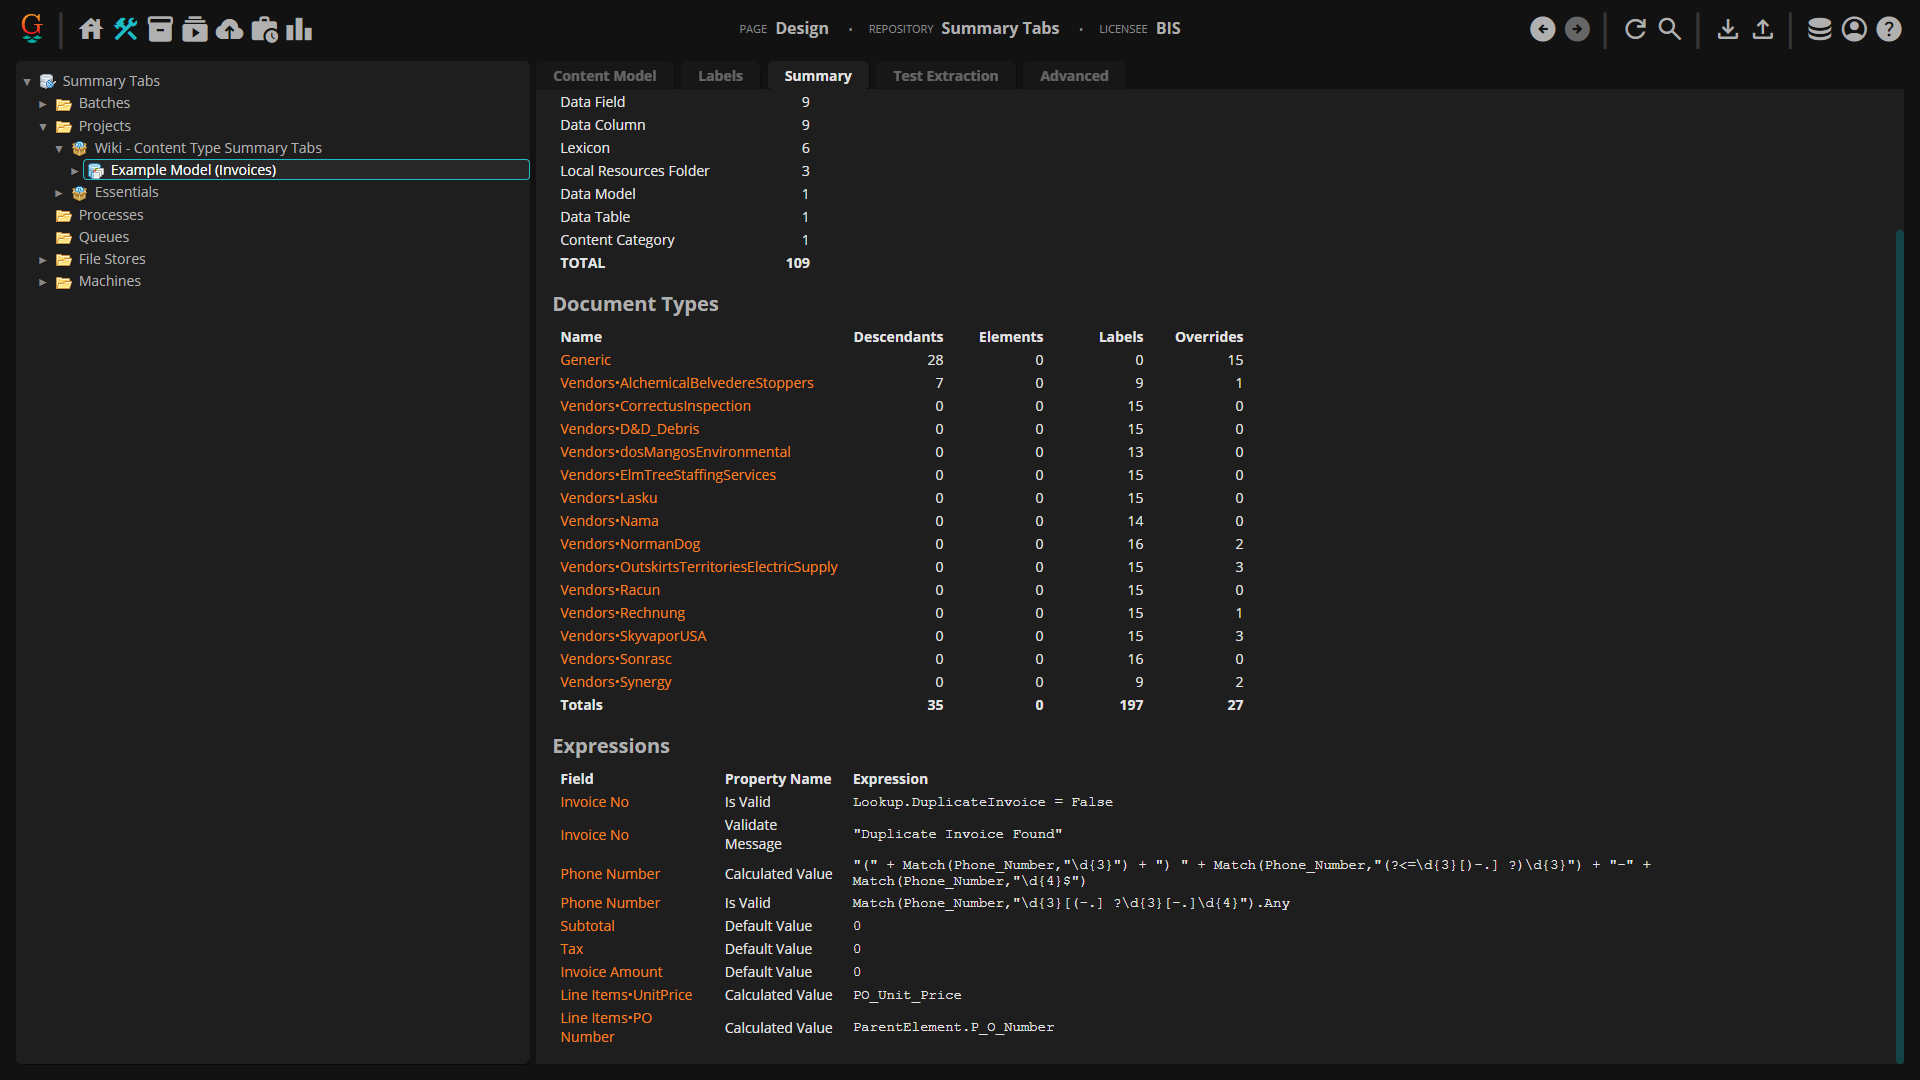The width and height of the screenshot is (1920, 1080).
Task: Click the Design tools icon
Action: (x=126, y=29)
